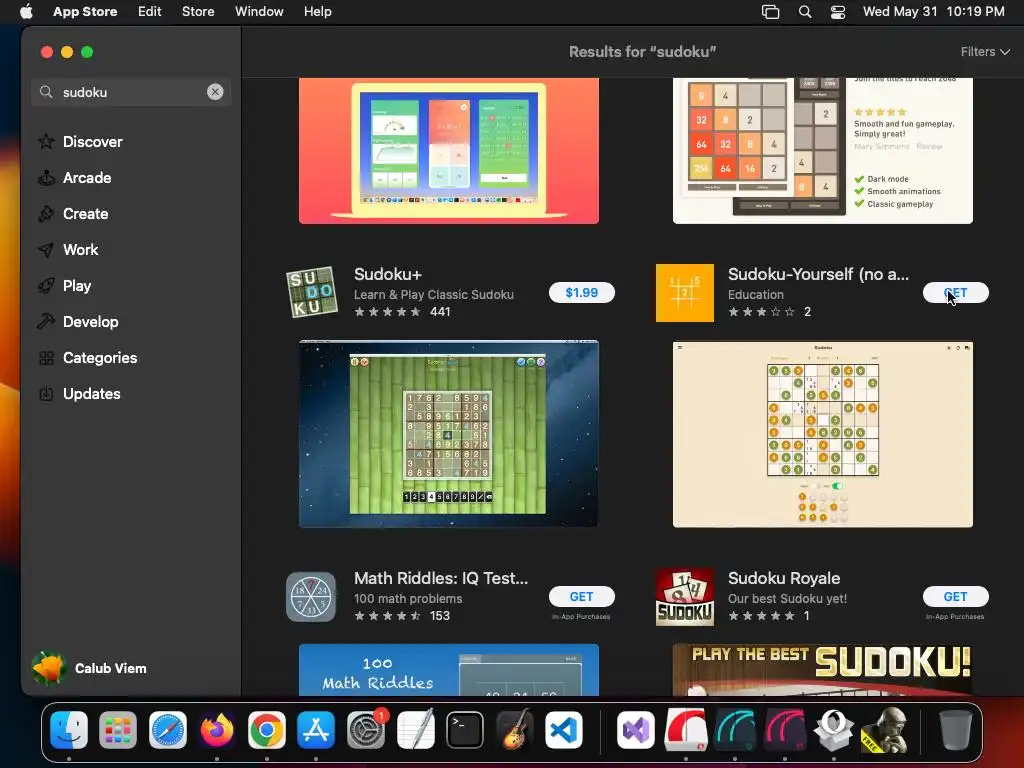Open the Apple menu

pyautogui.click(x=25, y=12)
